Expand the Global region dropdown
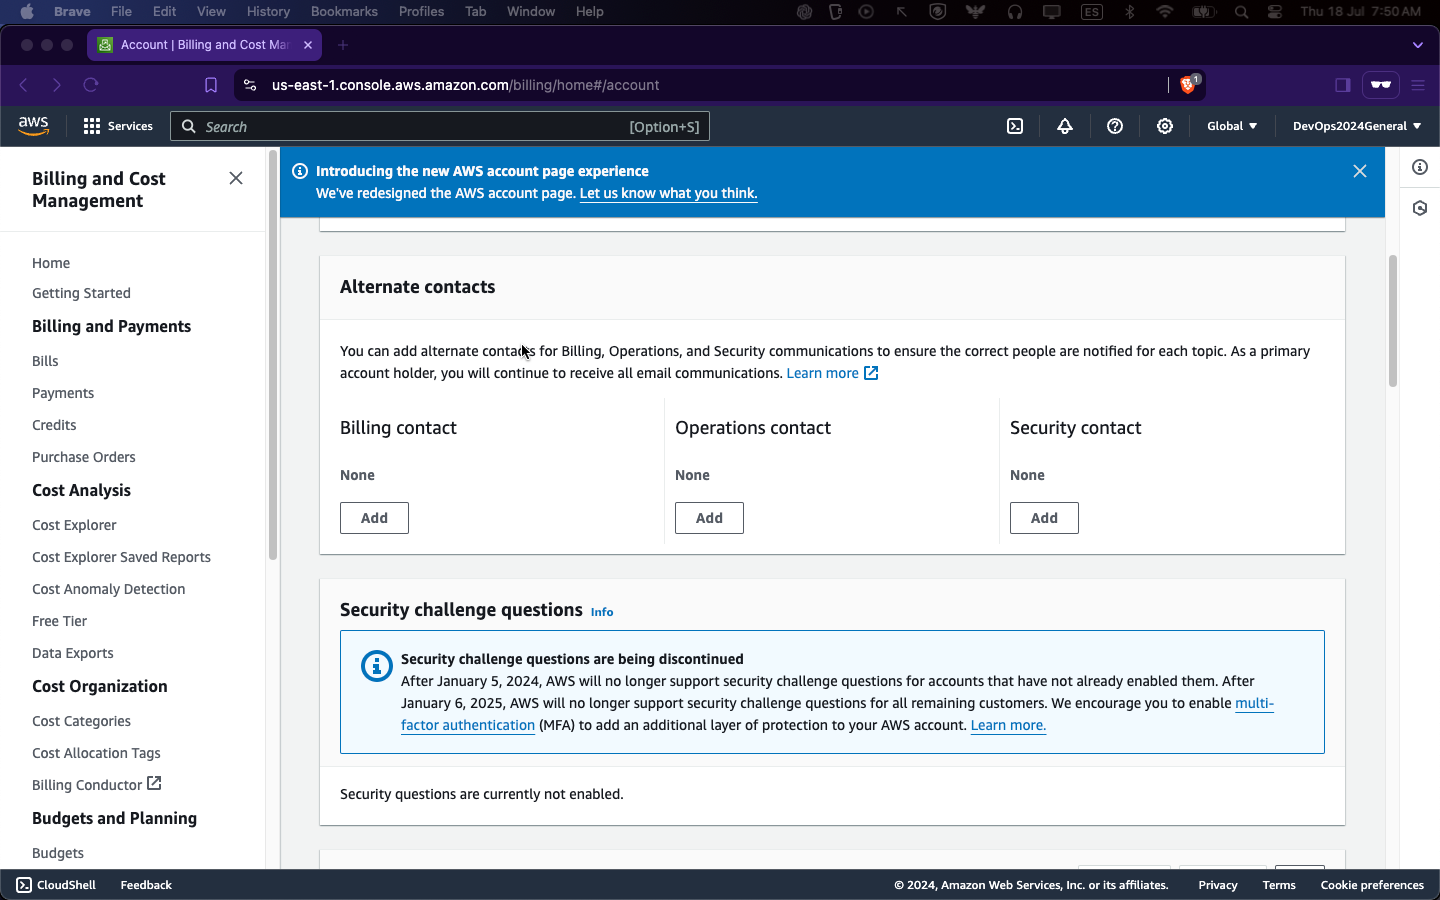 (1232, 126)
